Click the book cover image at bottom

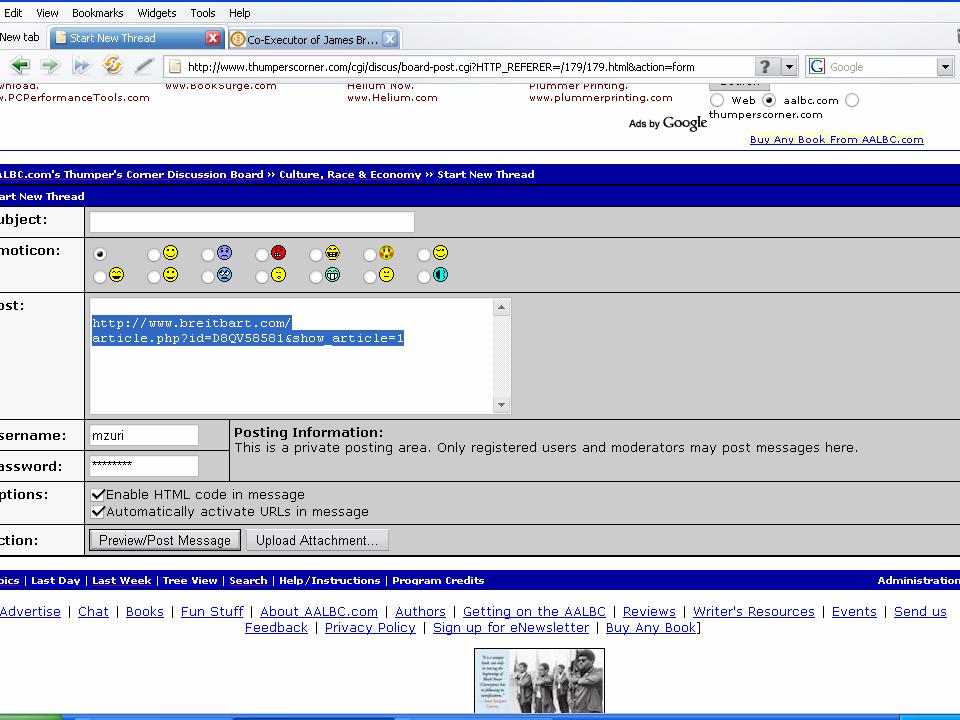(x=539, y=681)
